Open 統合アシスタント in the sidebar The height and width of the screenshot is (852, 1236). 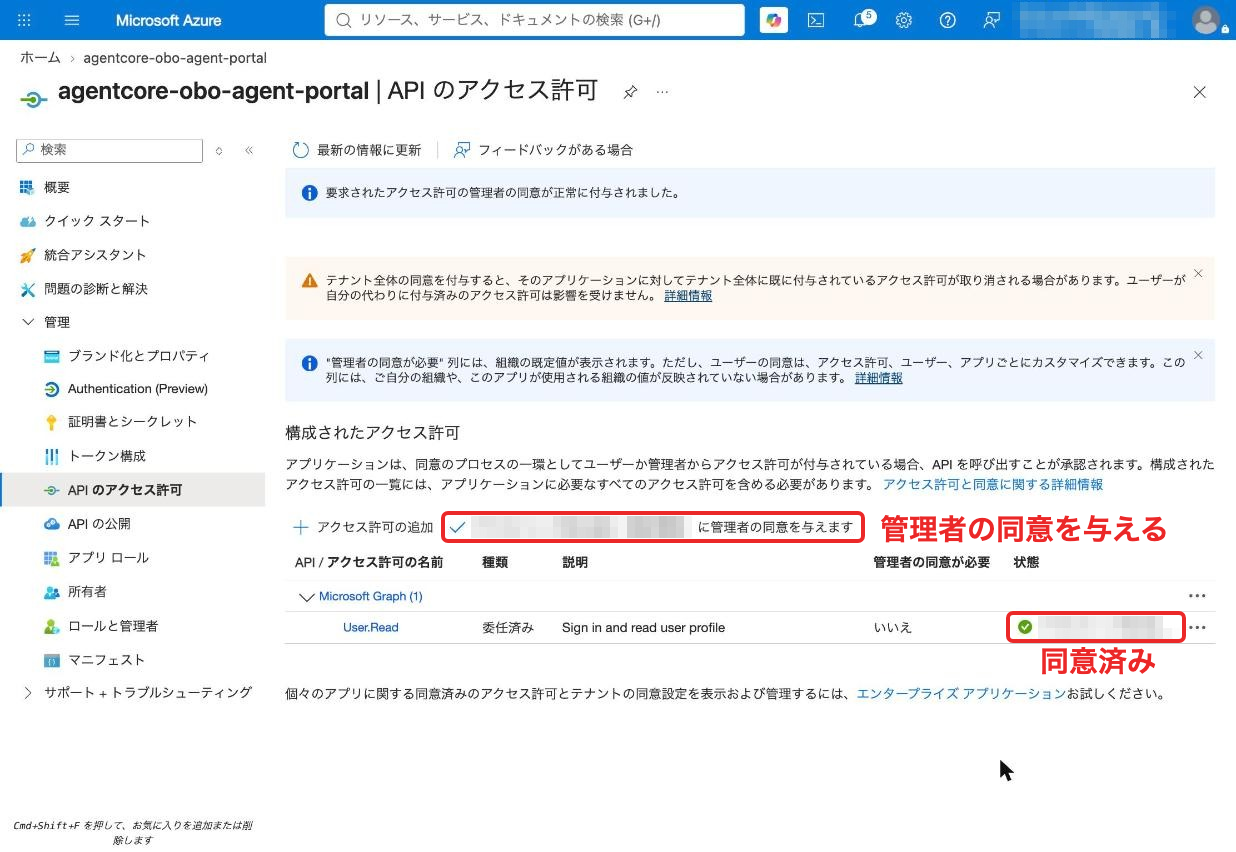tap(95, 255)
